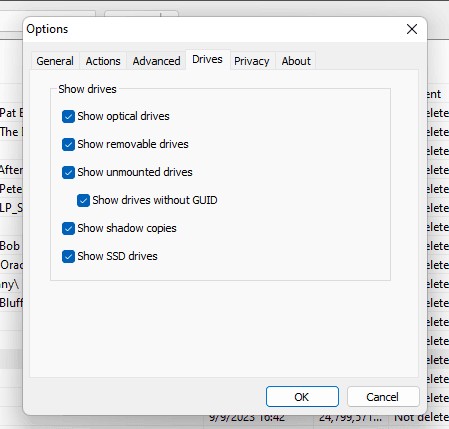
Task: Toggle Show SSD drives checkbox
Action: [68, 257]
